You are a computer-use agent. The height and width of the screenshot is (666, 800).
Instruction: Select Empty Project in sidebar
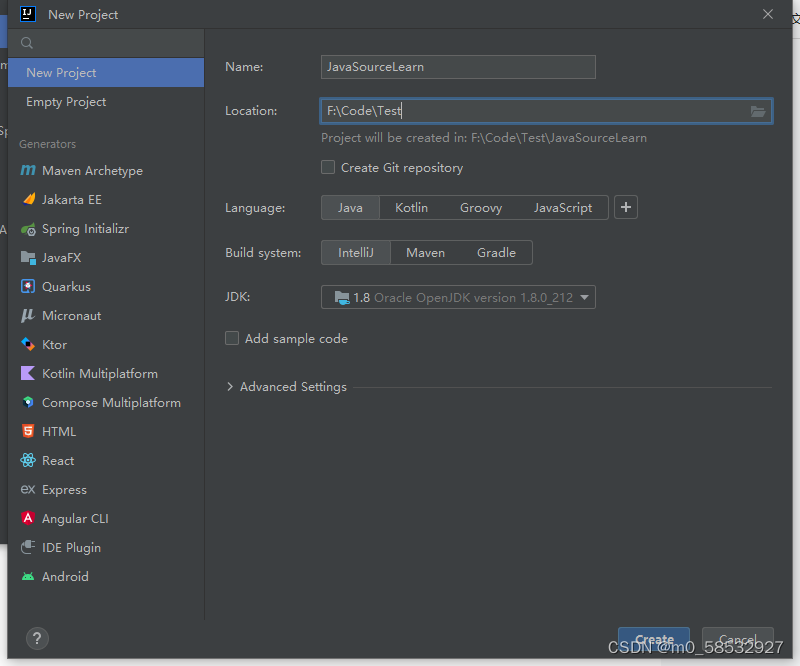[x=106, y=102]
